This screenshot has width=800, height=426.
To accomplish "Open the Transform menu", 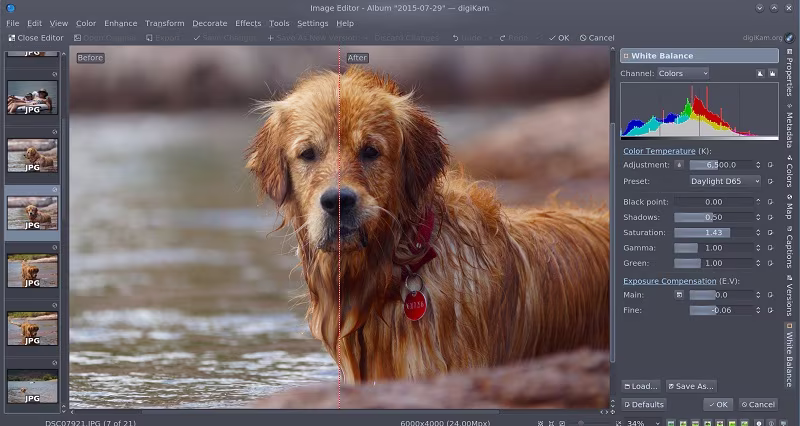I will pyautogui.click(x=164, y=23).
